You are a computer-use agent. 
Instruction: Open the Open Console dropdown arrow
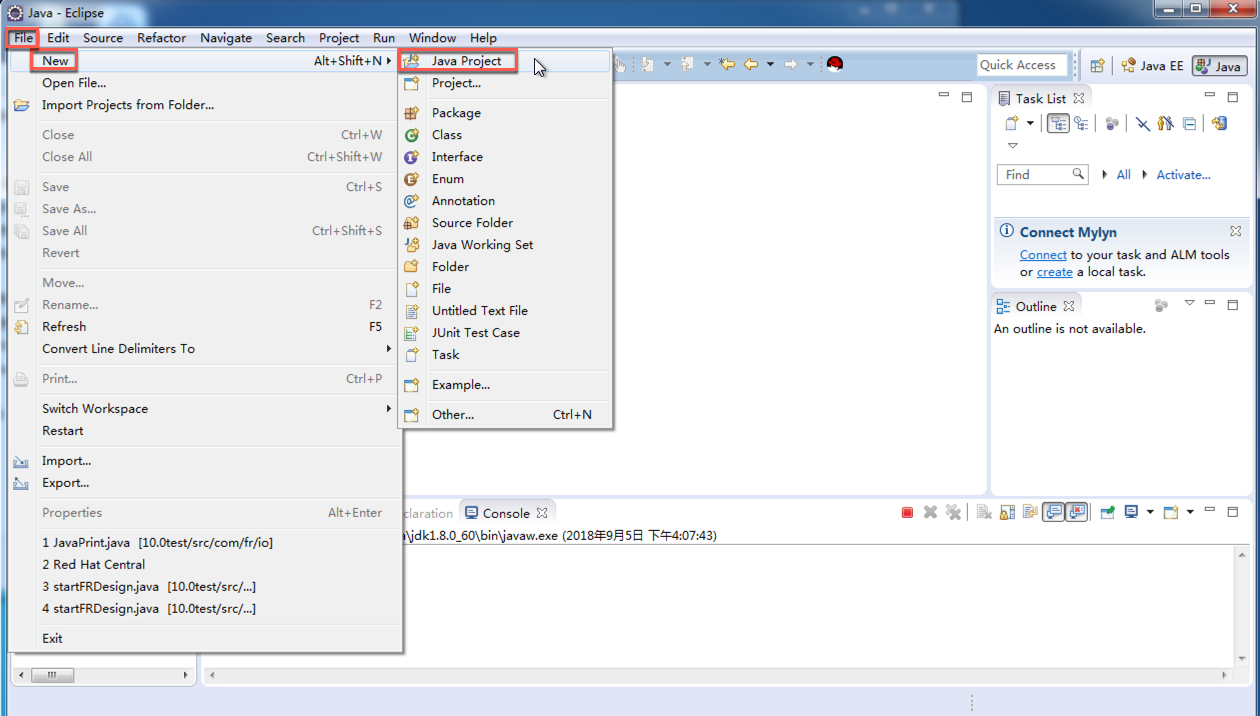coord(1190,512)
